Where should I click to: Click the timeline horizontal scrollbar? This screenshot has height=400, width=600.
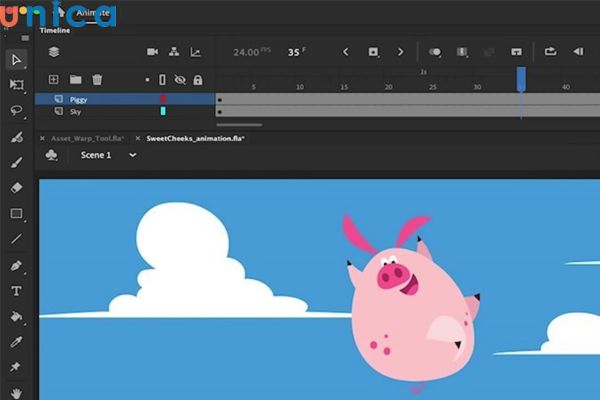click(239, 124)
